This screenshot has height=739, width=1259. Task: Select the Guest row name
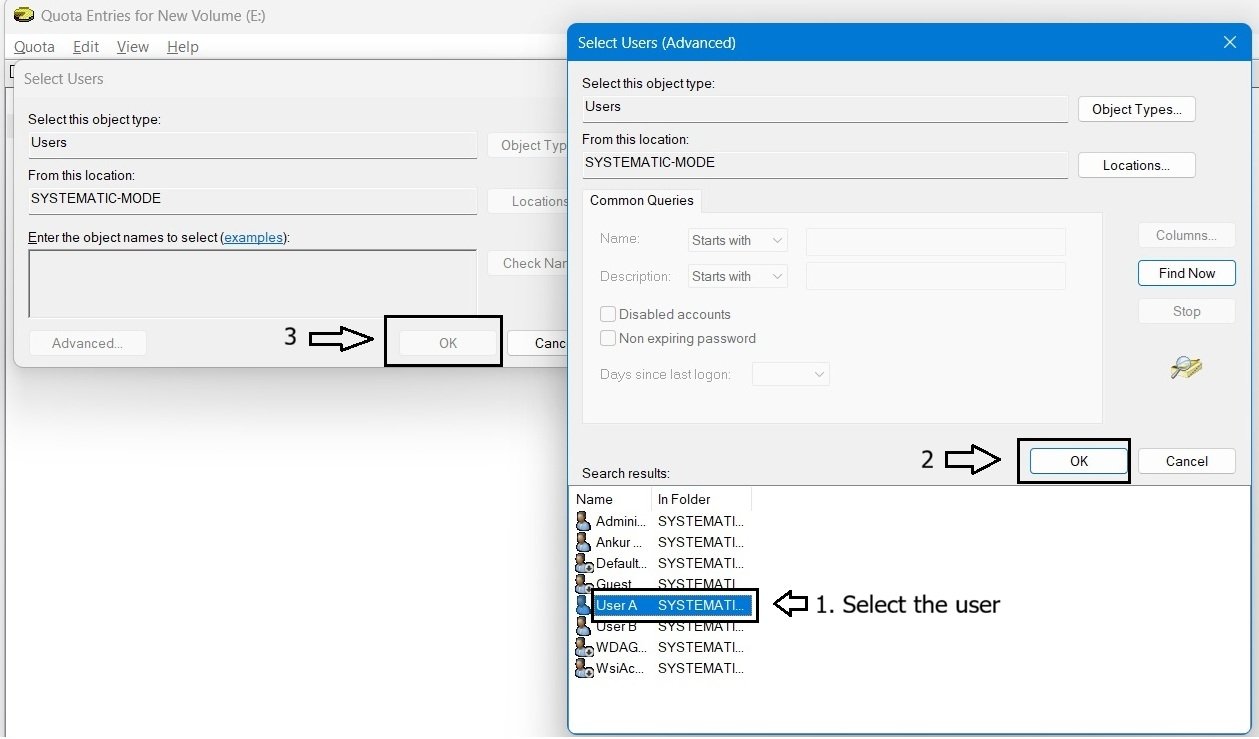(x=614, y=584)
